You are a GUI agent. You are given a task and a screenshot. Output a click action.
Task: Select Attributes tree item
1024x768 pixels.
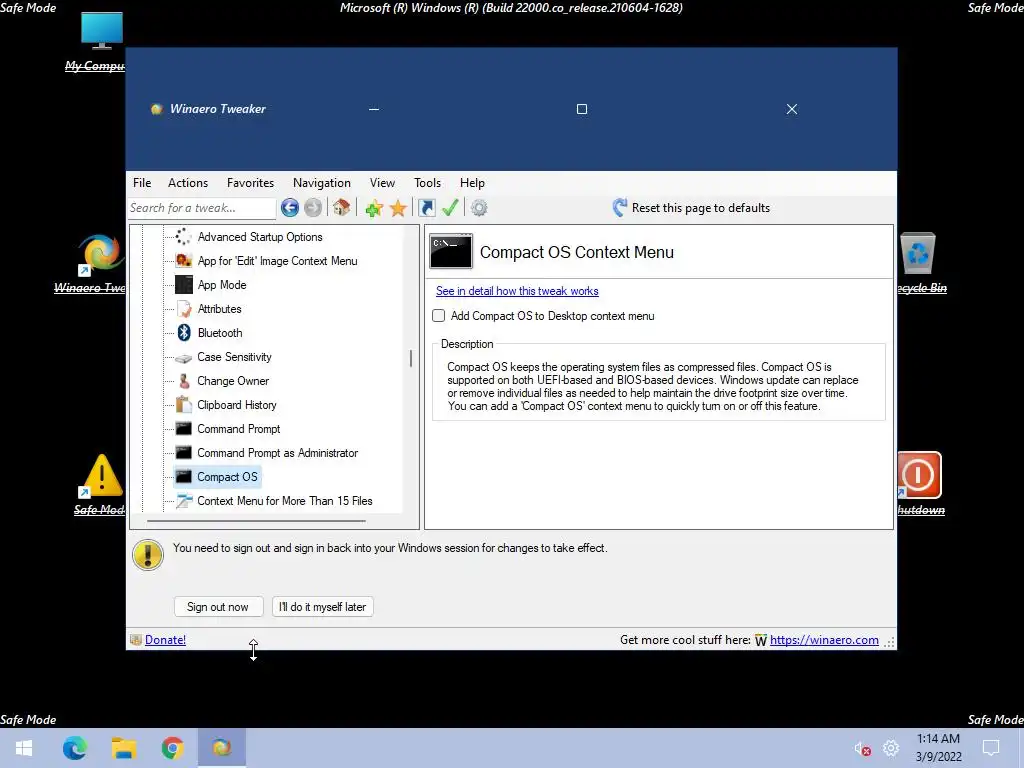219,309
